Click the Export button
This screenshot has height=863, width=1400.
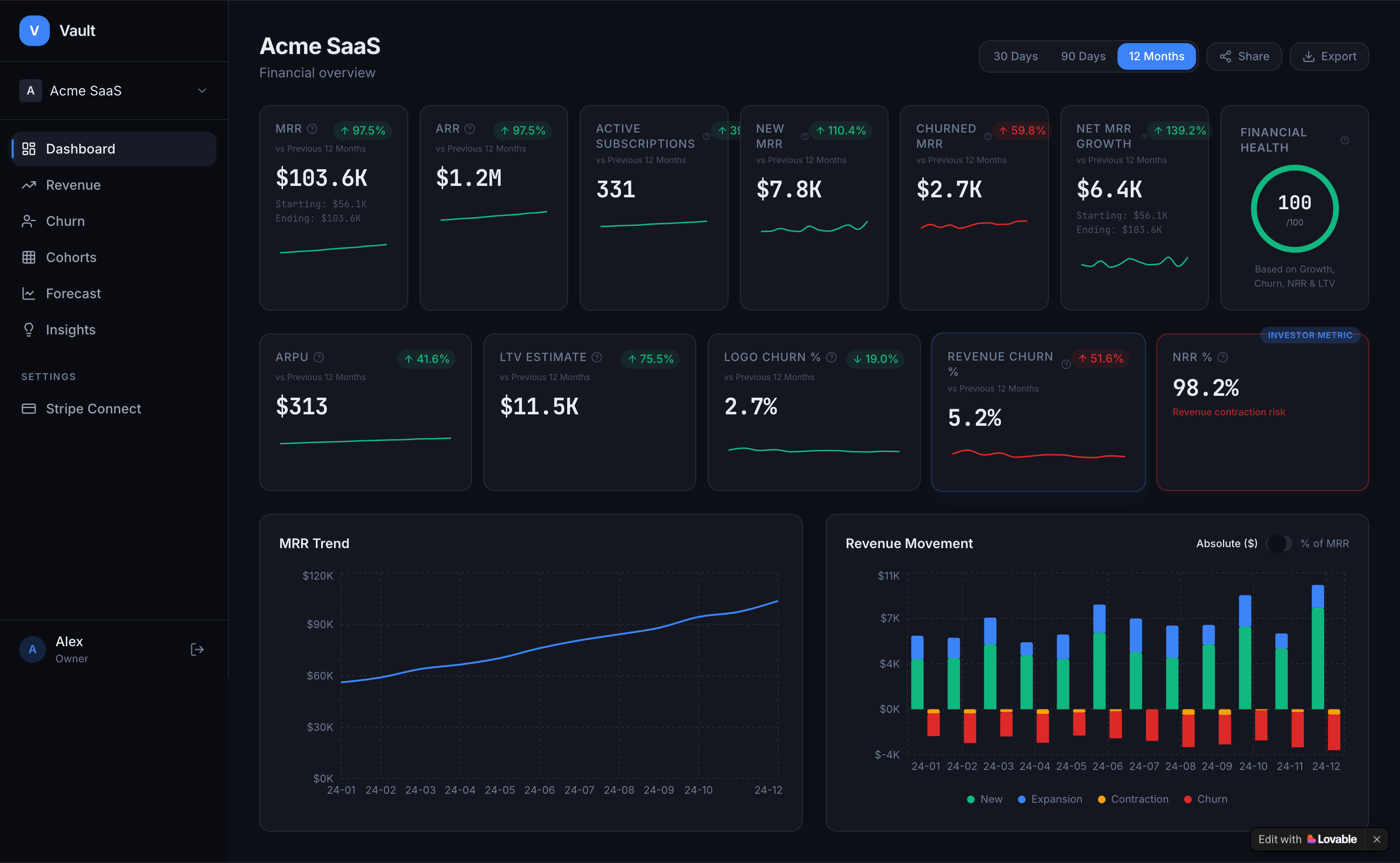coord(1329,56)
